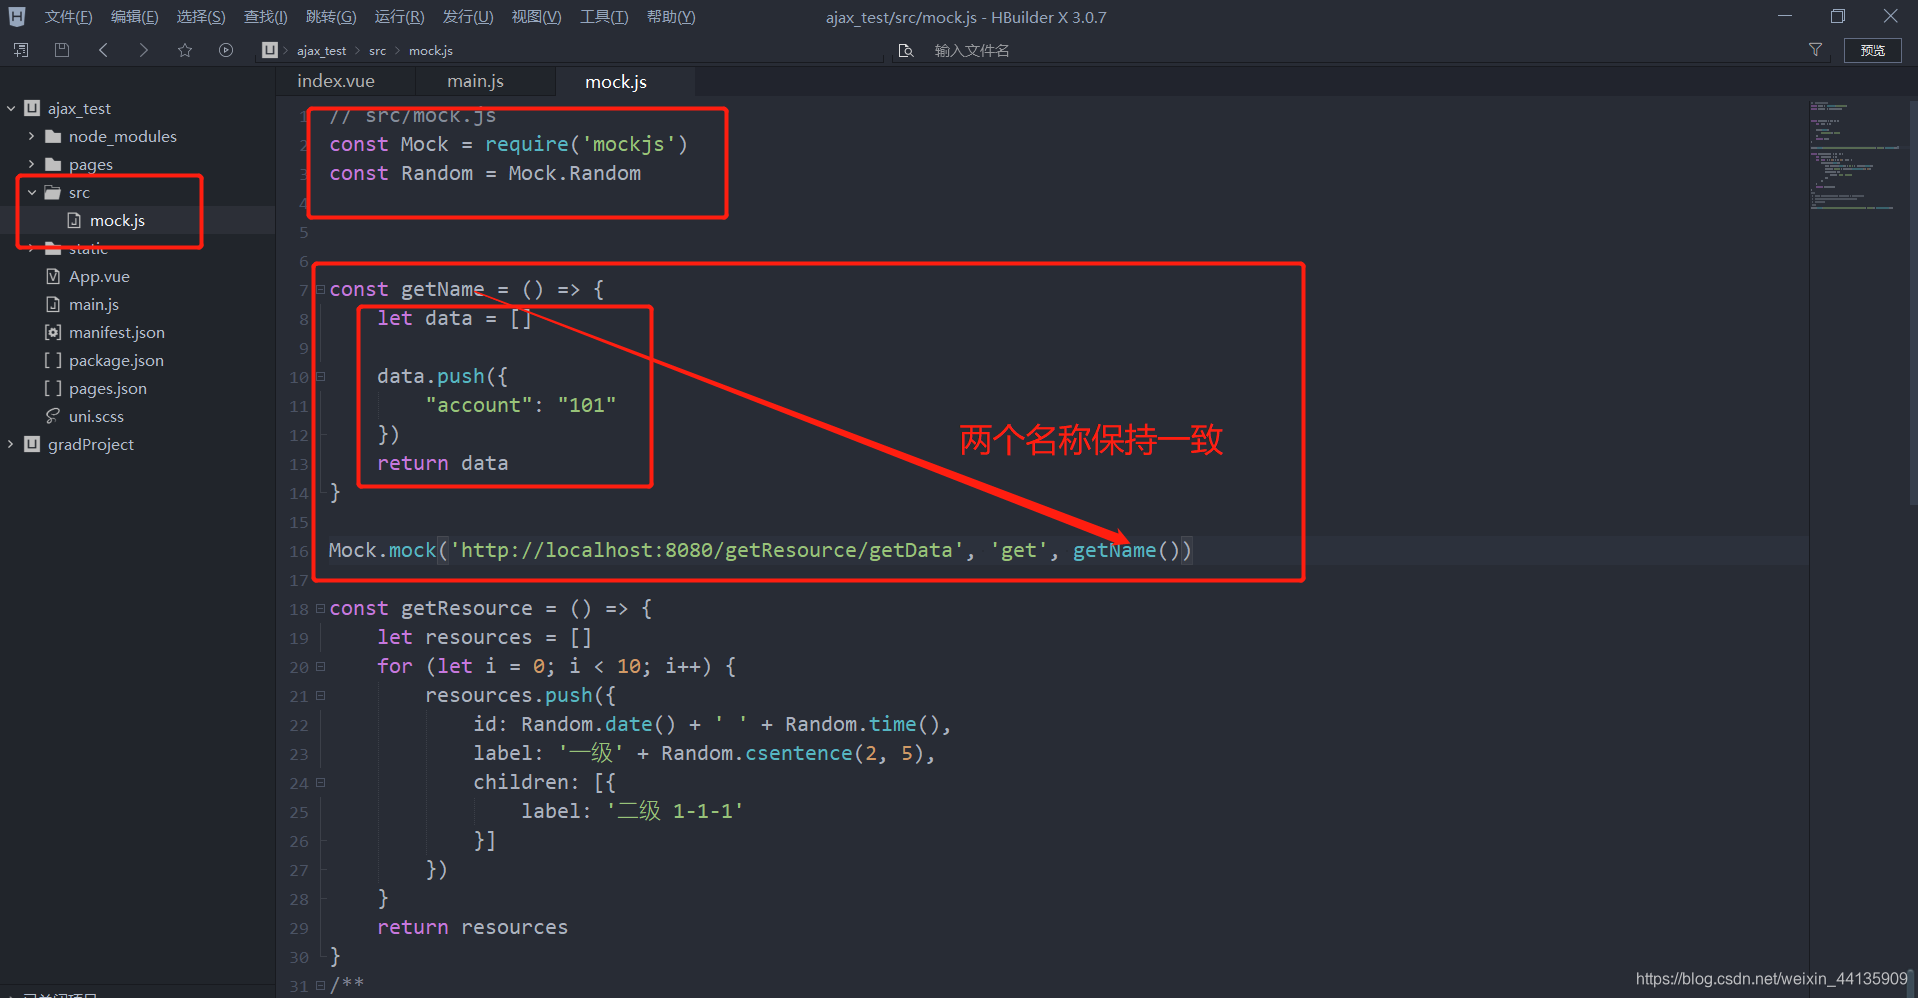Fold the children array at line 24

(321, 783)
